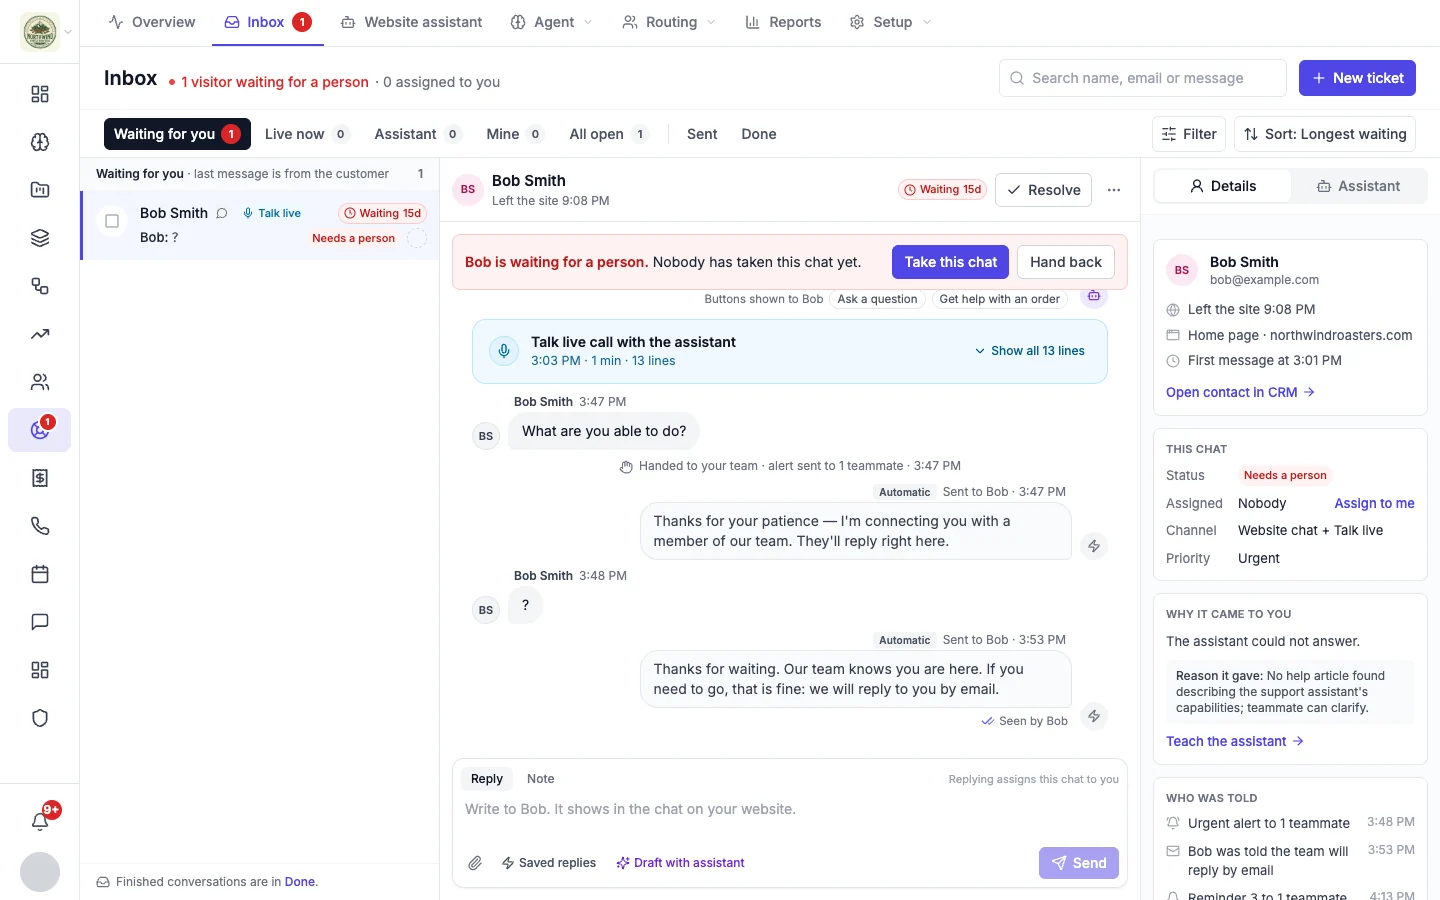Viewport: 1440px width, 900px height.
Task: Open Sort: Longest waiting dropdown
Action: (1325, 134)
